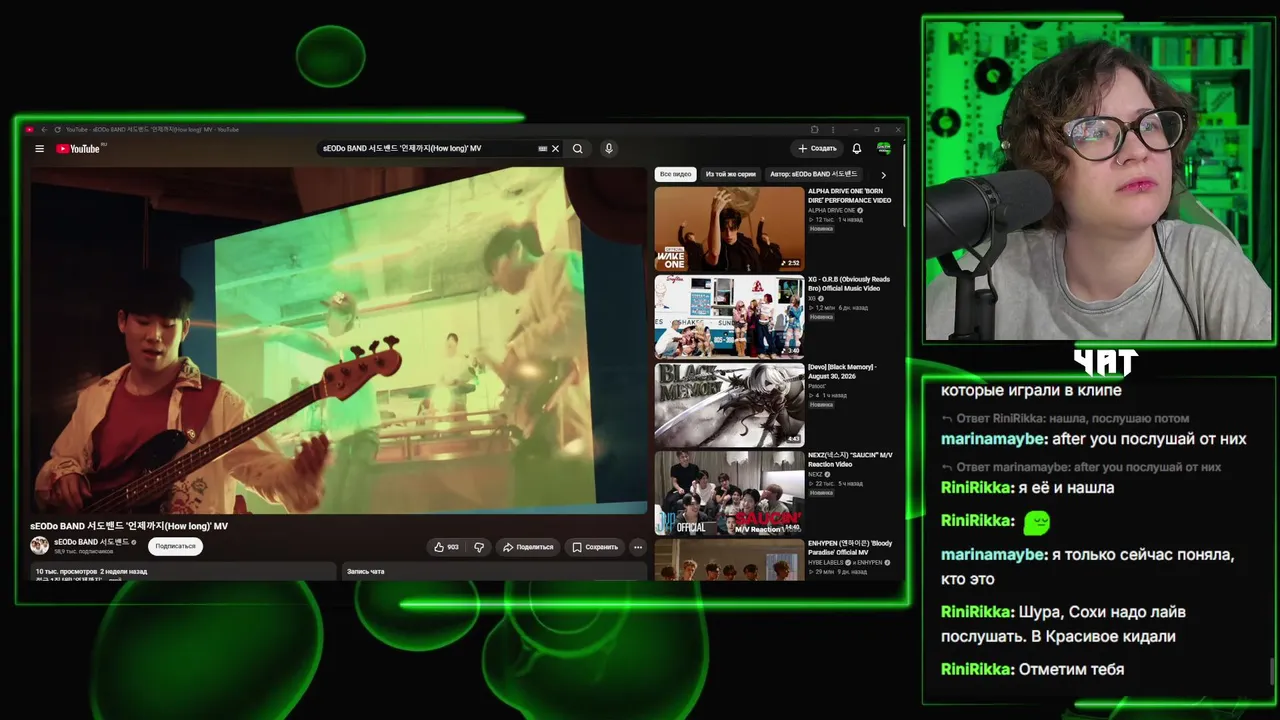
Task: Open [Devo] [Black Memory] video title
Action: click(842, 372)
